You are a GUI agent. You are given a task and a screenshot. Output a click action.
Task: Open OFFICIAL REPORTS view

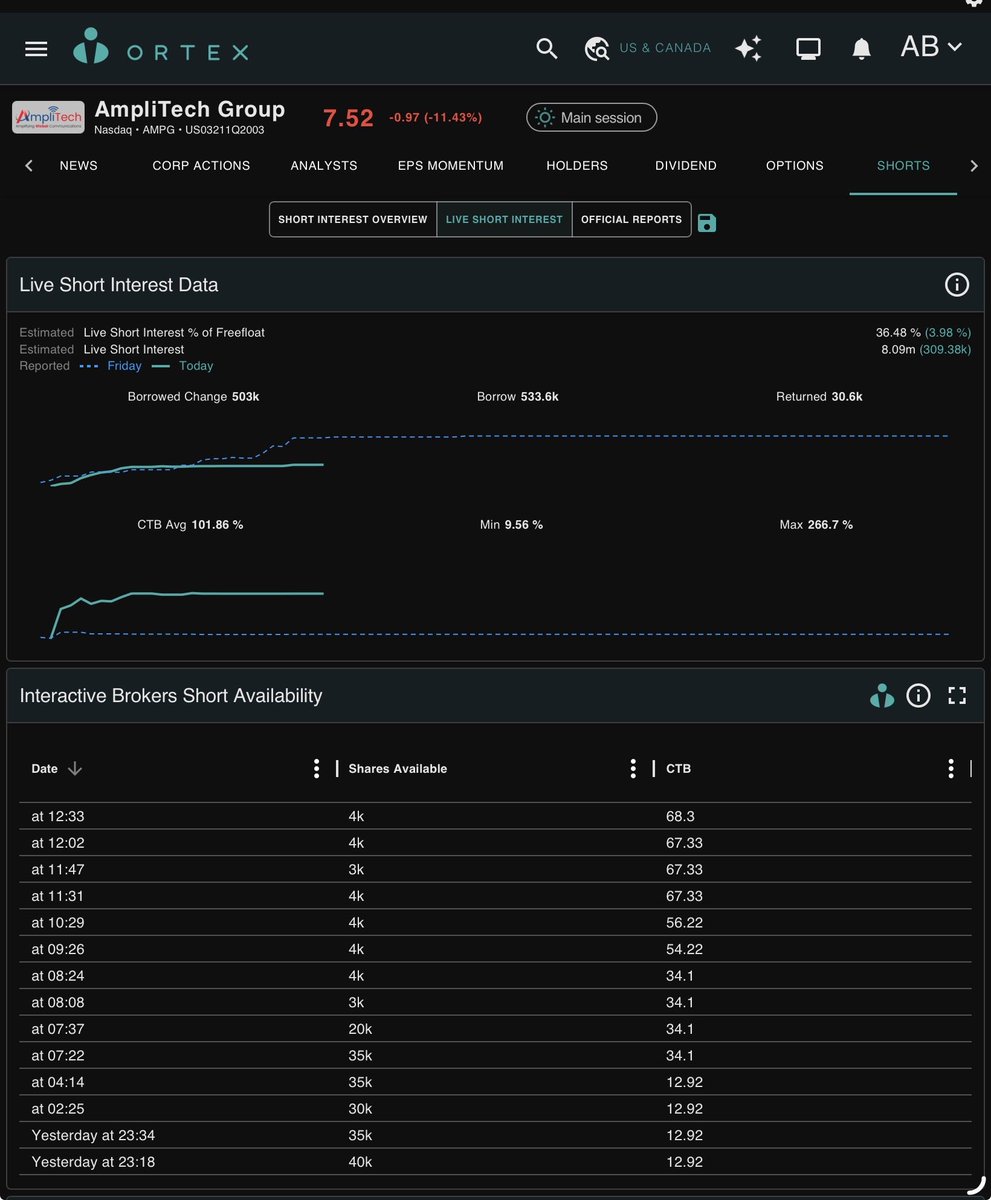[631, 220]
